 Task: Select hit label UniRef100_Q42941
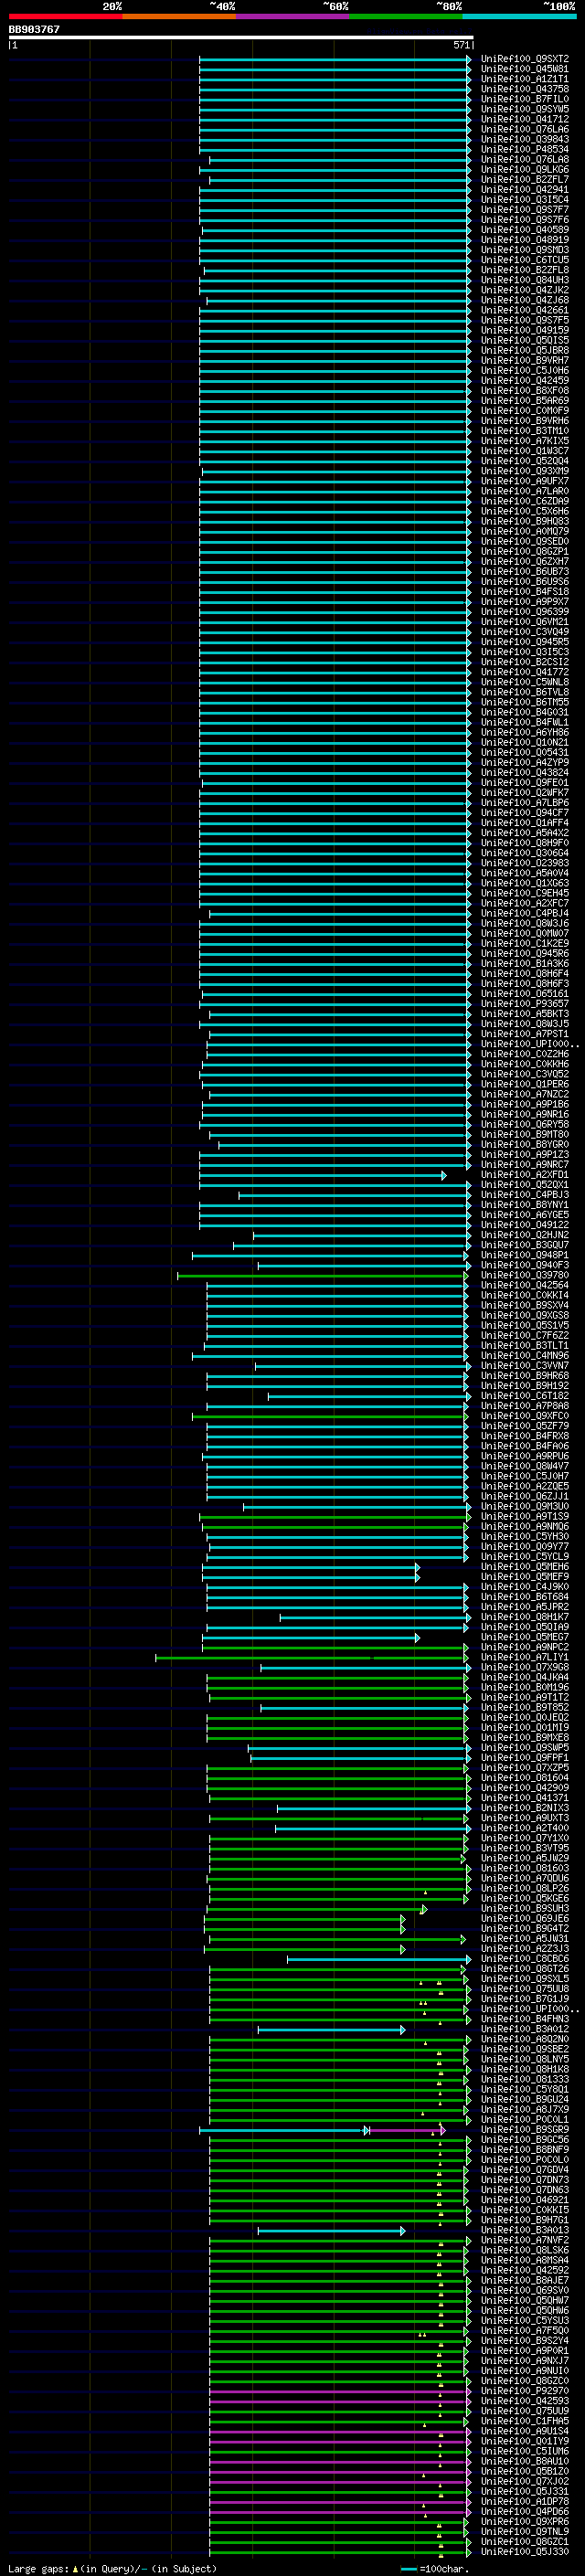(525, 190)
